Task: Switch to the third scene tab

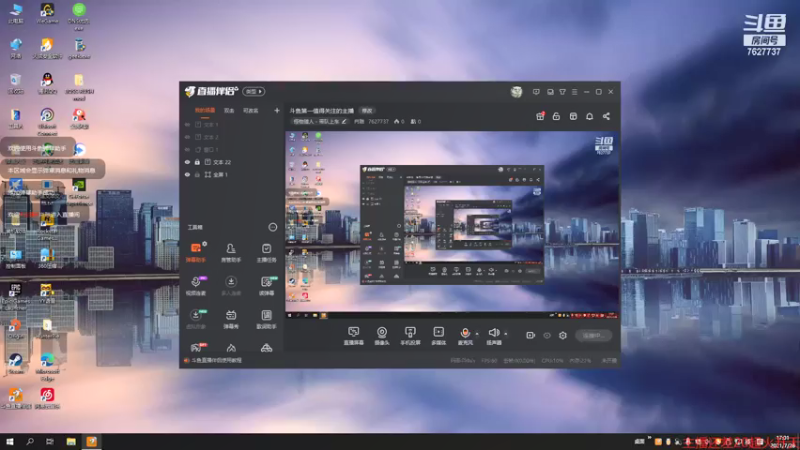Action: pyautogui.click(x=251, y=110)
